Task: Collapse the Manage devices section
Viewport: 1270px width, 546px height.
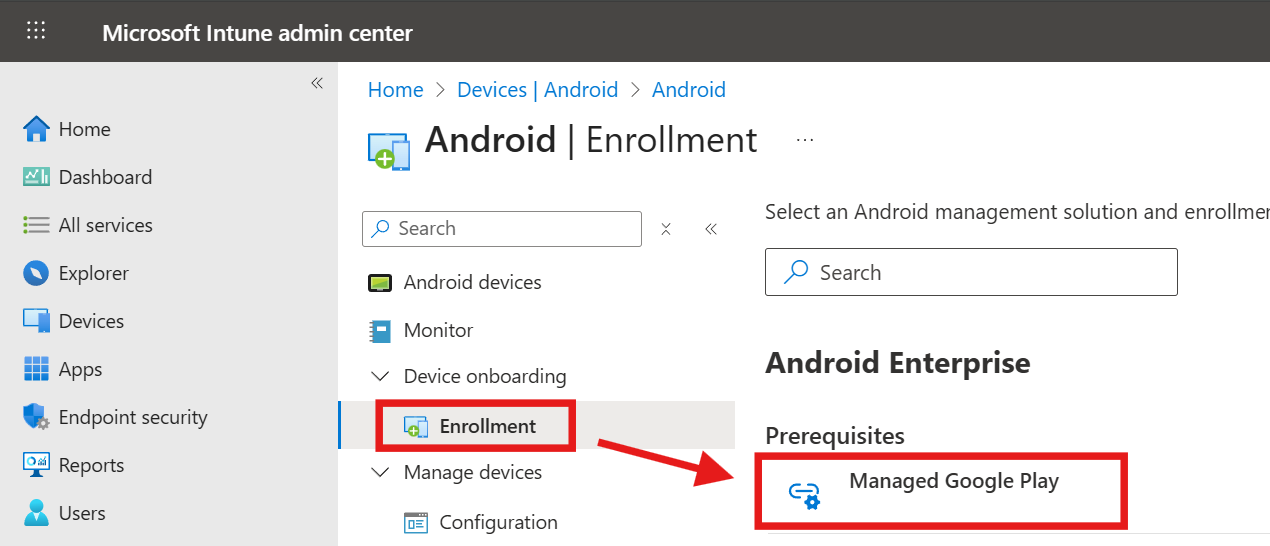Action: (380, 473)
